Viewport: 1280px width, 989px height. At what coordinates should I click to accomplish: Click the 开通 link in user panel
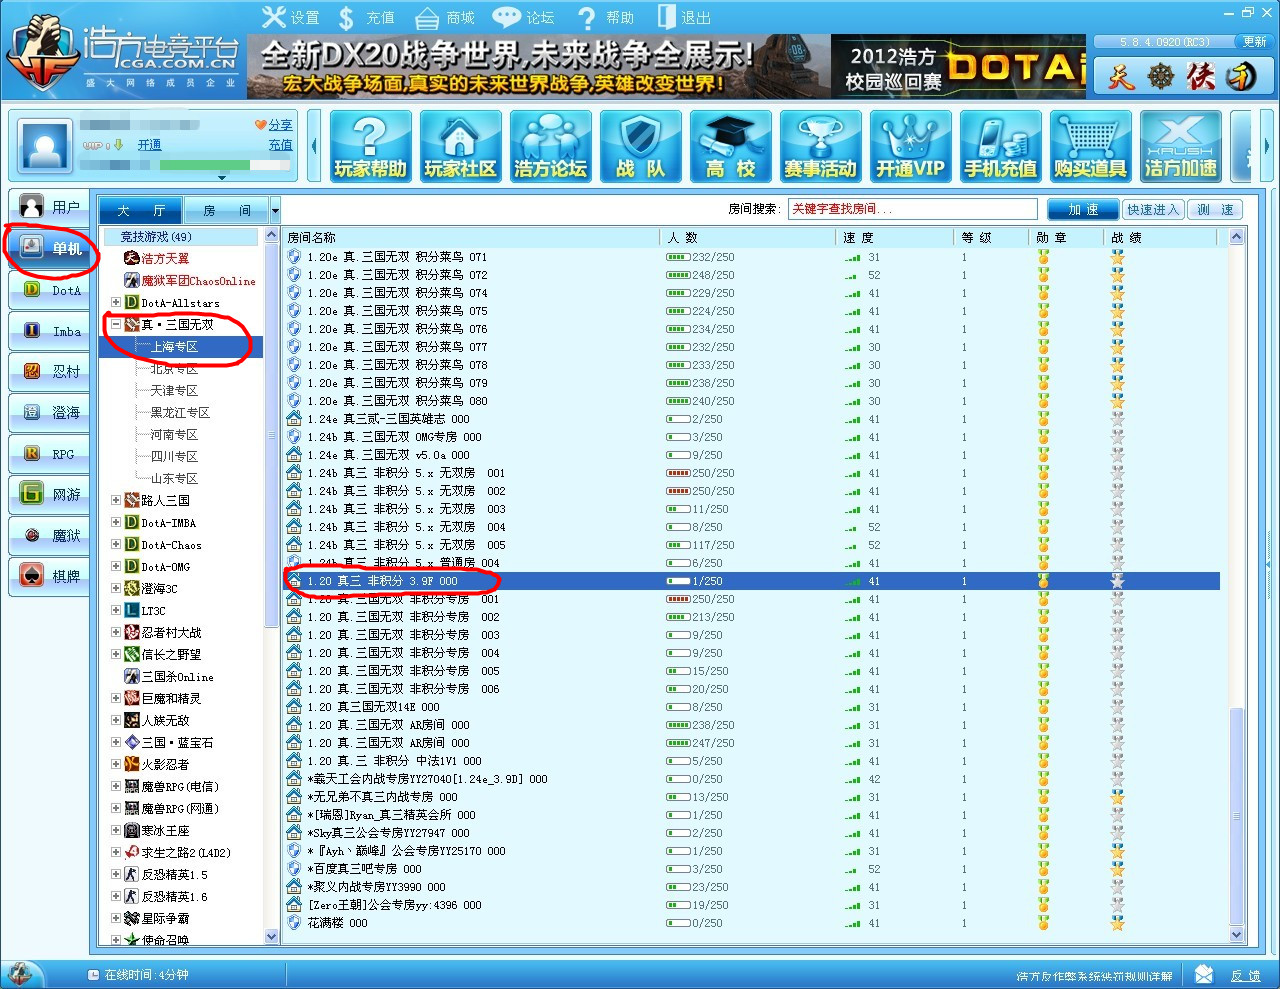coord(149,145)
